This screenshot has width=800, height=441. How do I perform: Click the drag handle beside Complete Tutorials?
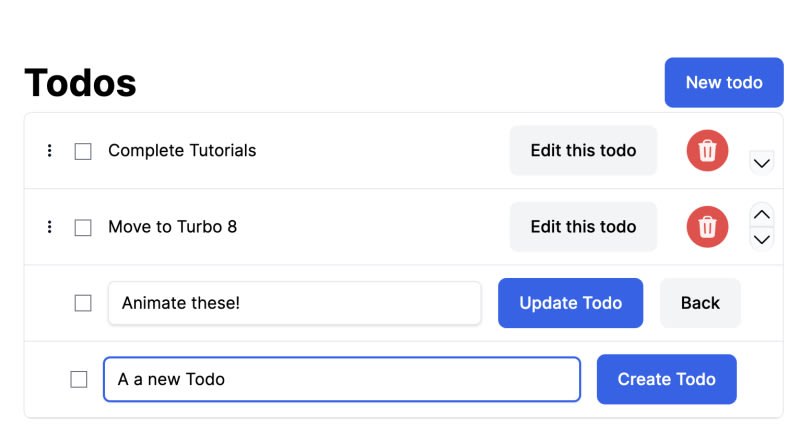click(x=49, y=151)
